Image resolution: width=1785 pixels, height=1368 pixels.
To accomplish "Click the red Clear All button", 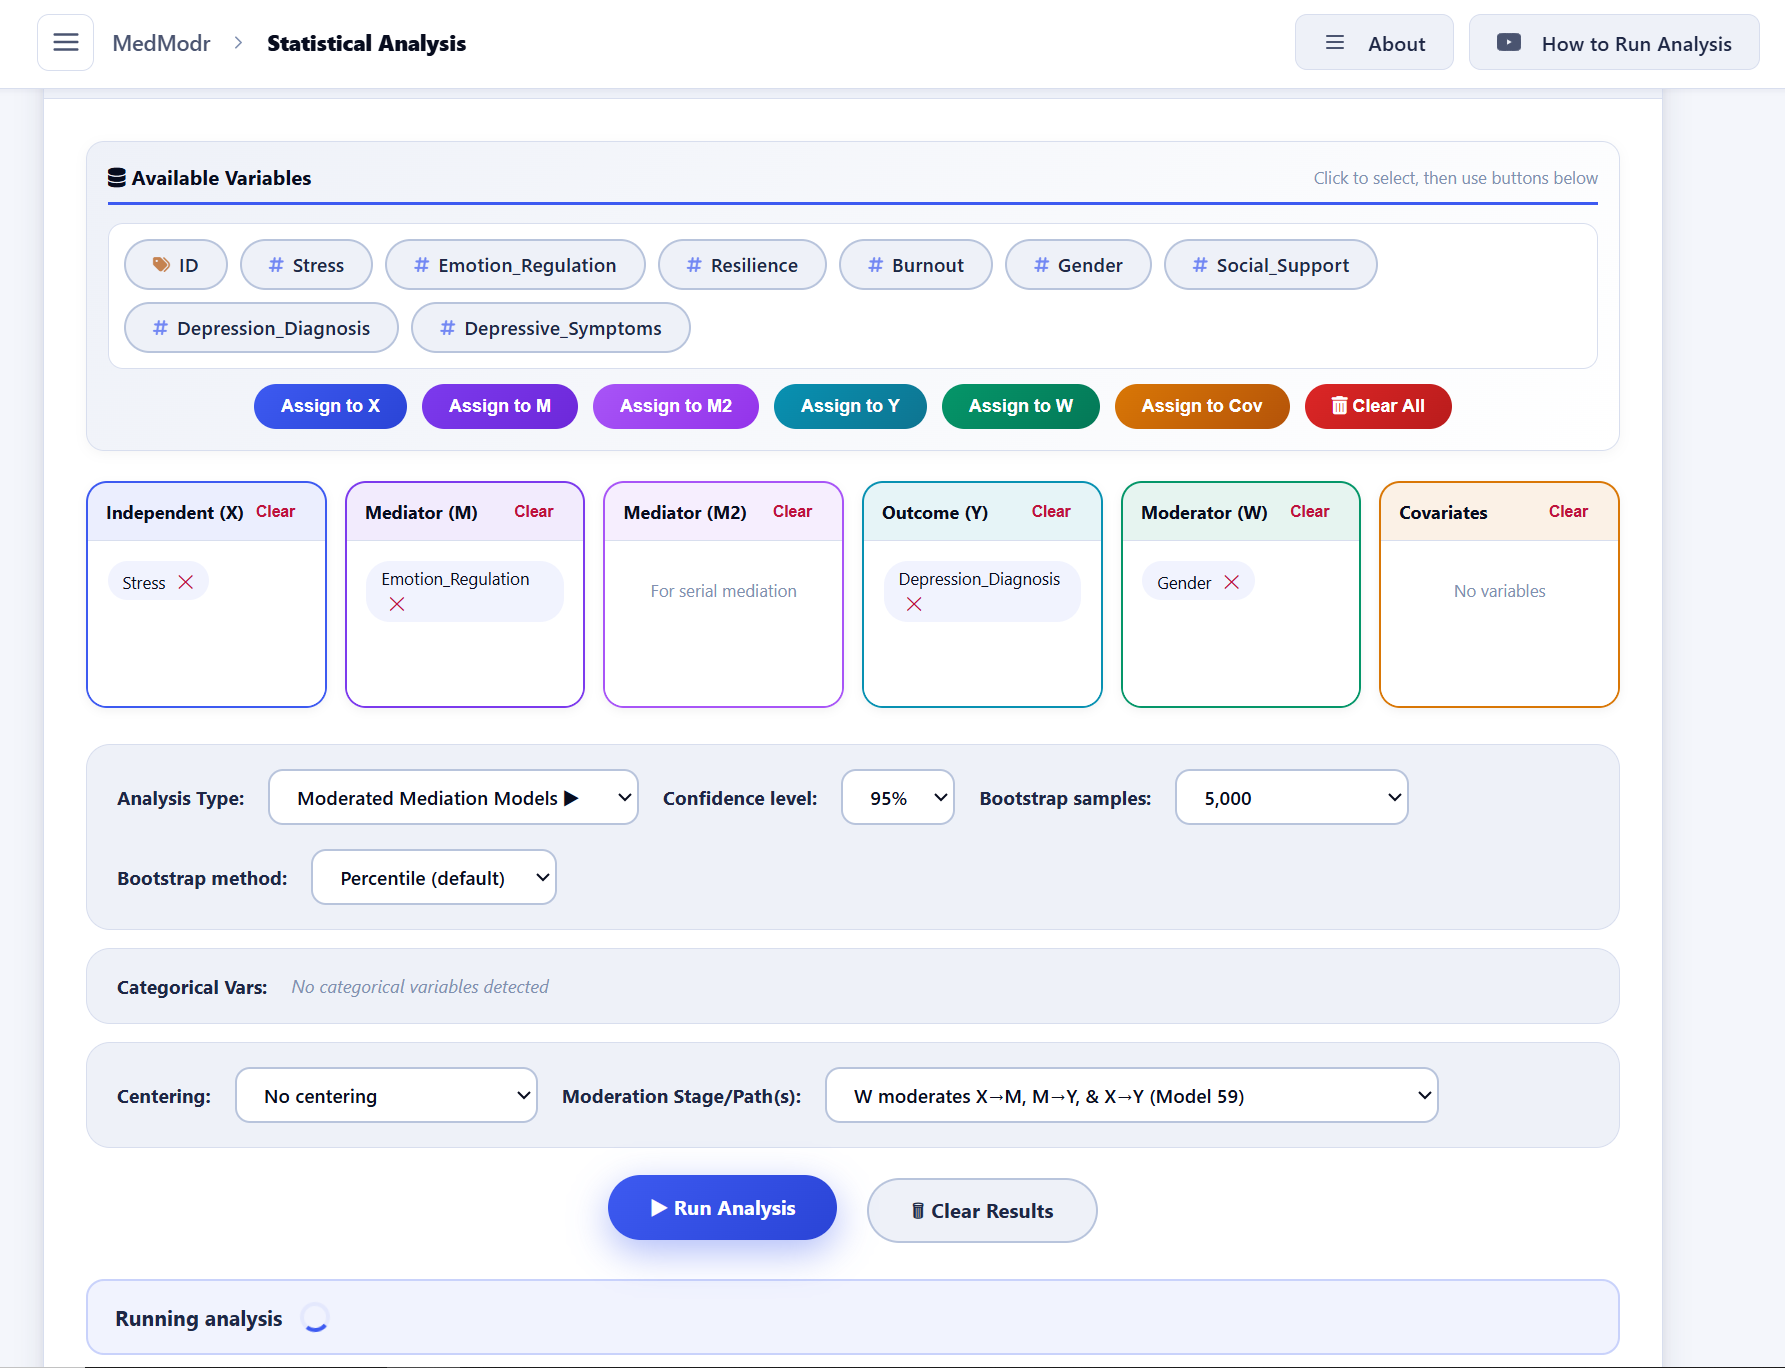I will pyautogui.click(x=1378, y=406).
